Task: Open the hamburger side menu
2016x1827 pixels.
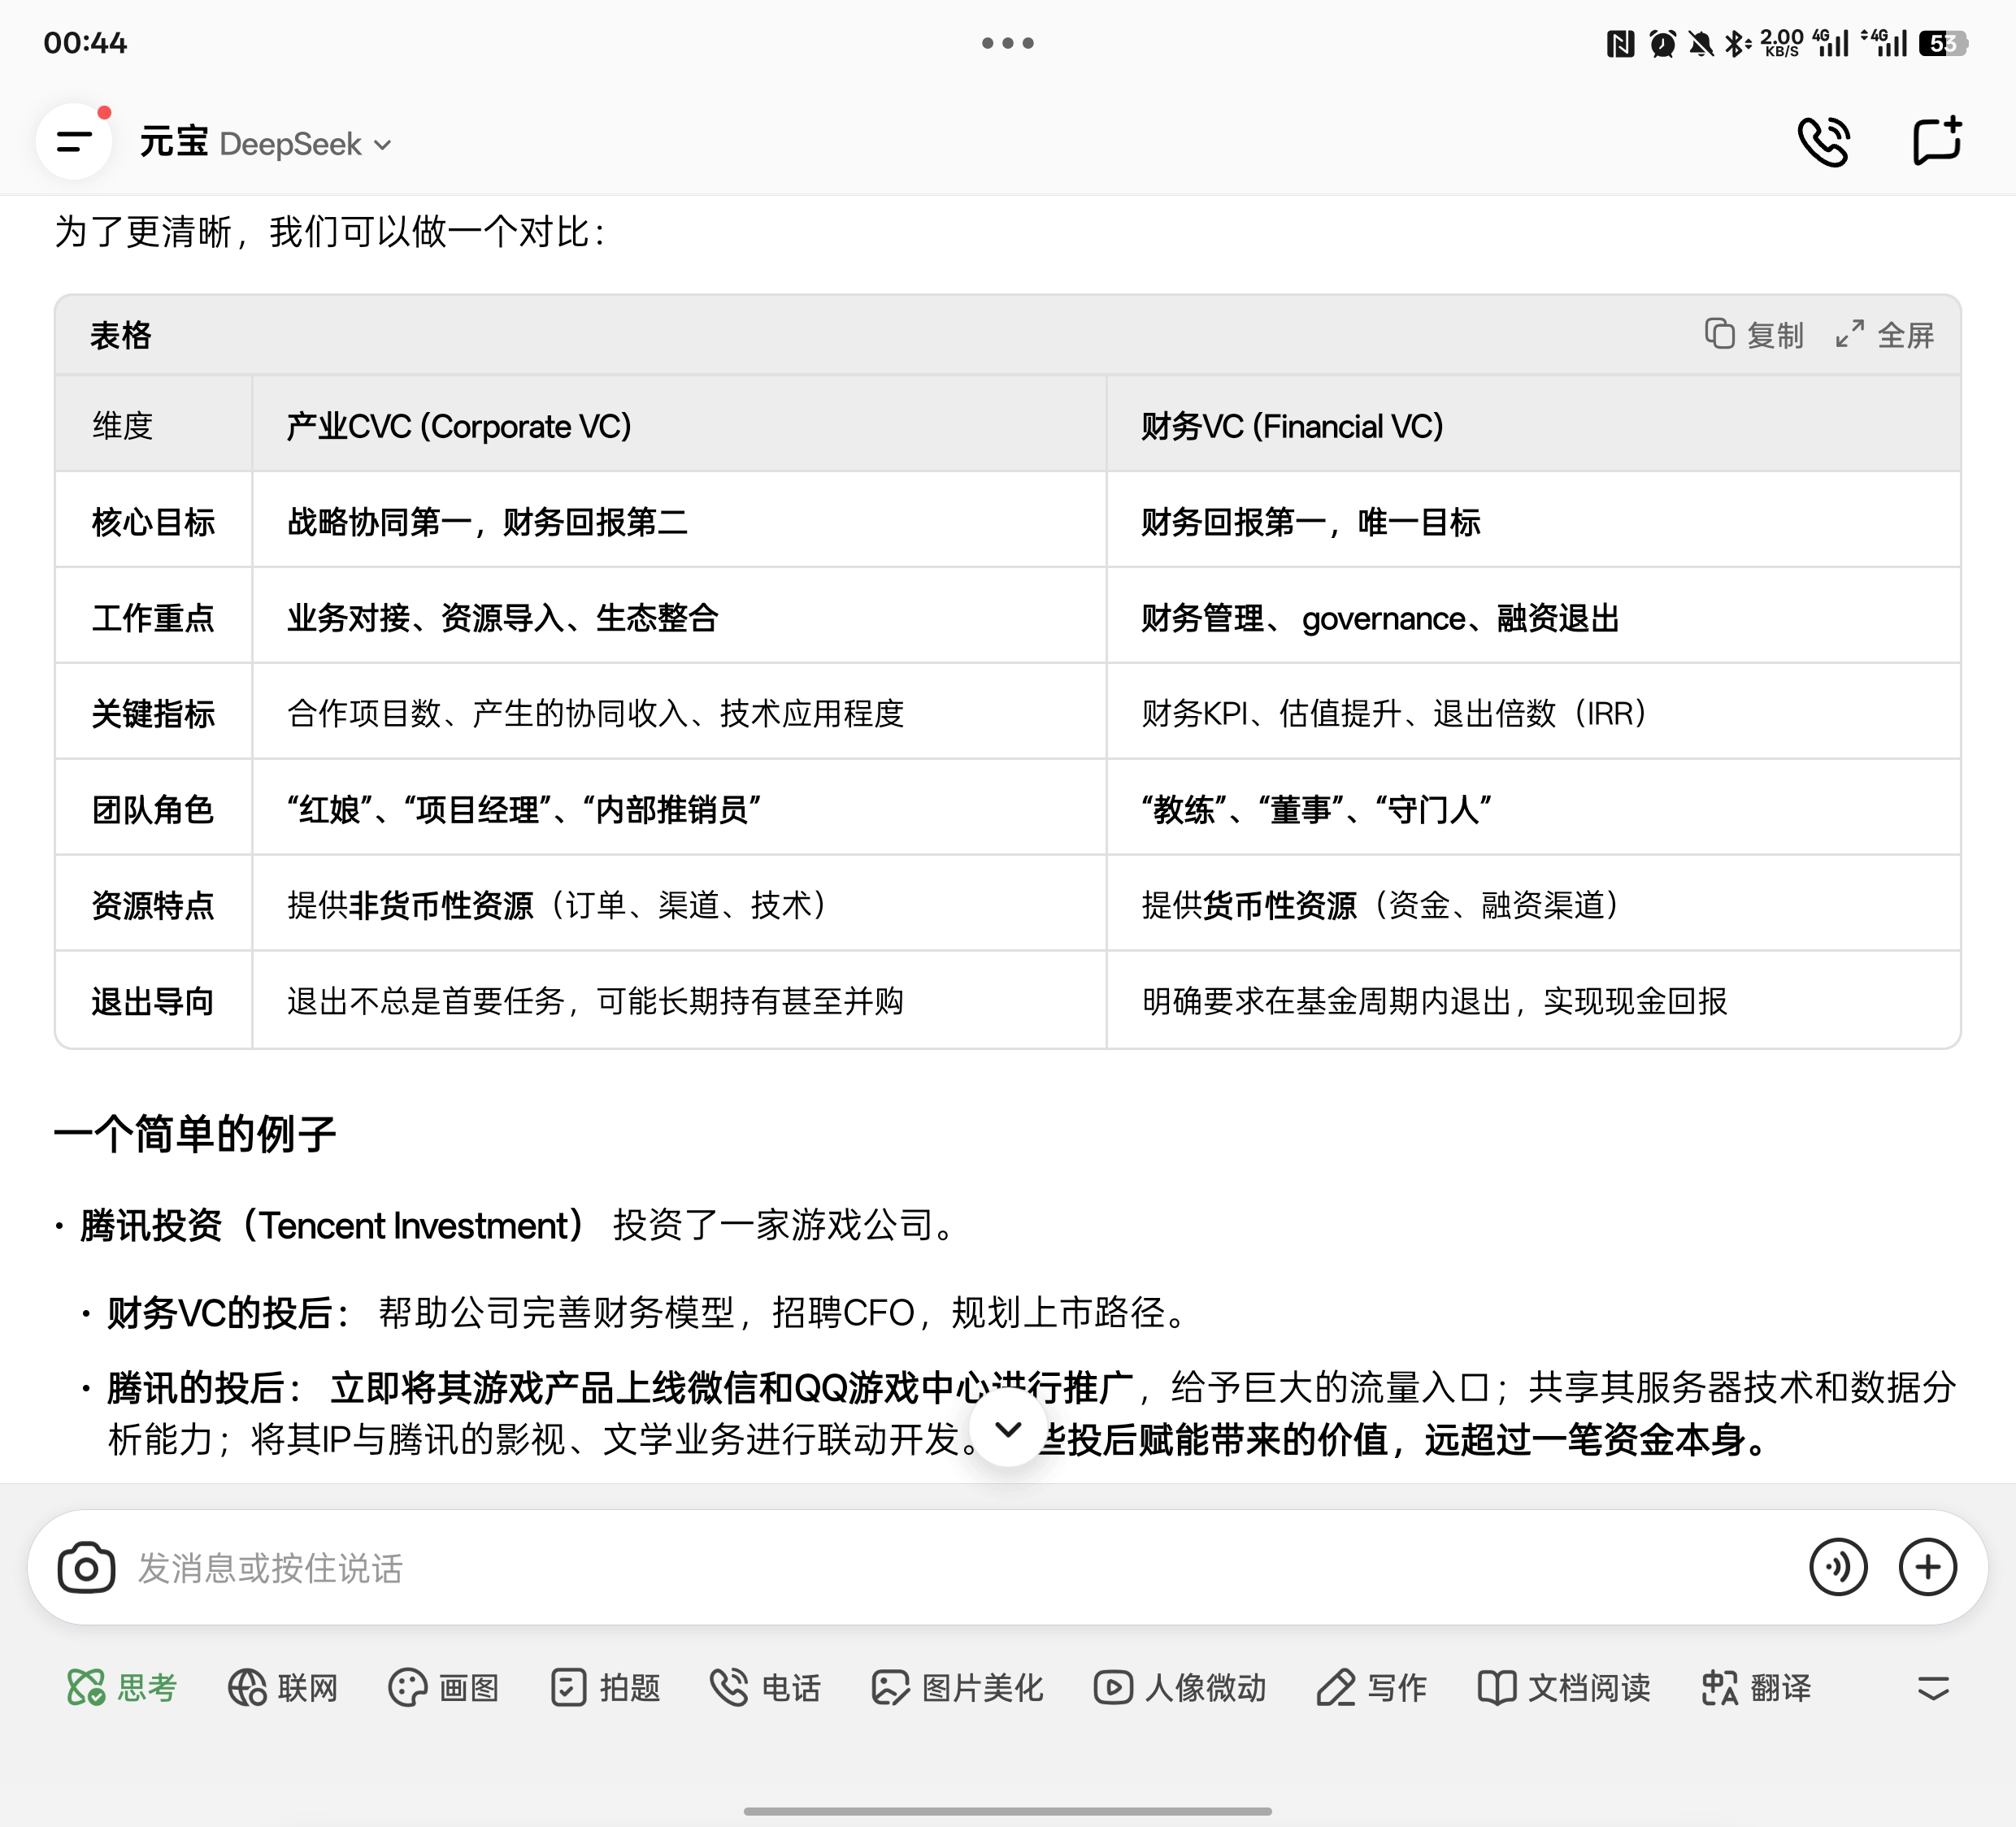Action: click(x=74, y=142)
